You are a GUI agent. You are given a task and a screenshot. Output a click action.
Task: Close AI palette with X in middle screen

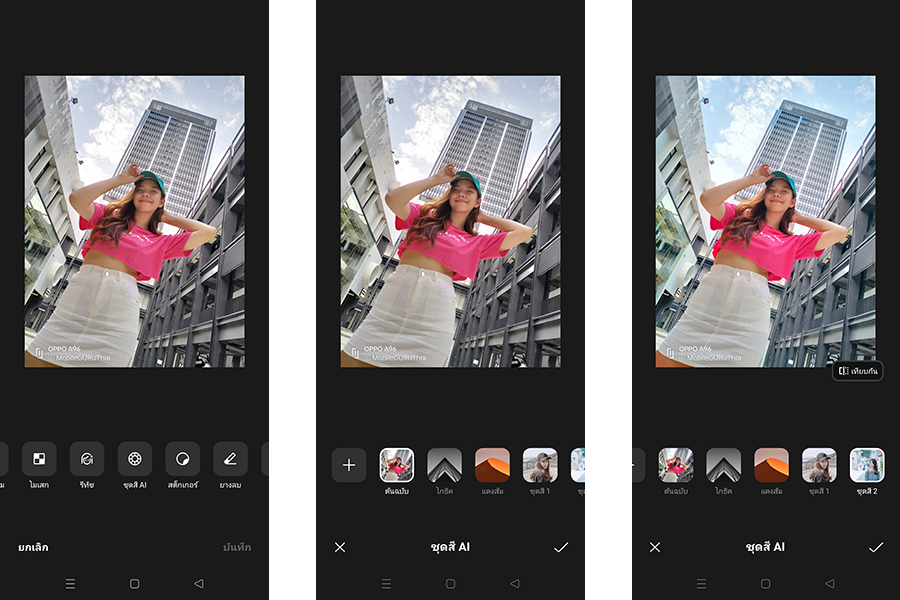pyautogui.click(x=340, y=547)
